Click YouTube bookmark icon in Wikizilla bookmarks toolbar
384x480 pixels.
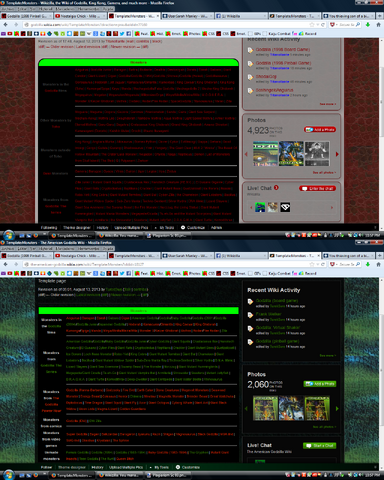[10, 34]
